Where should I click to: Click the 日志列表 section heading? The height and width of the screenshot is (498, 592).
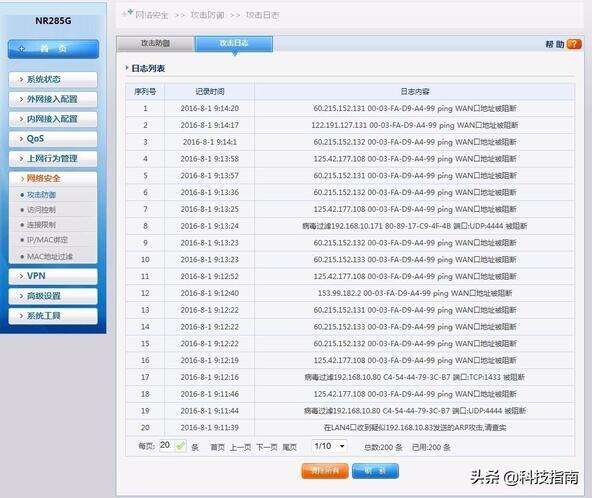pyautogui.click(x=148, y=68)
